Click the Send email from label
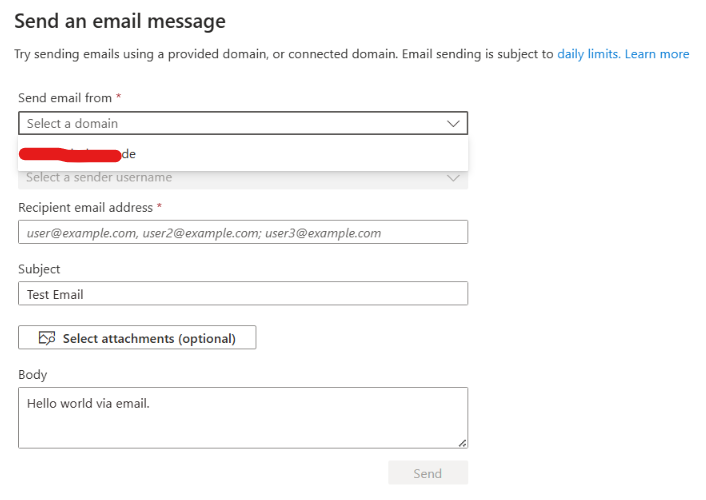 [x=65, y=98]
